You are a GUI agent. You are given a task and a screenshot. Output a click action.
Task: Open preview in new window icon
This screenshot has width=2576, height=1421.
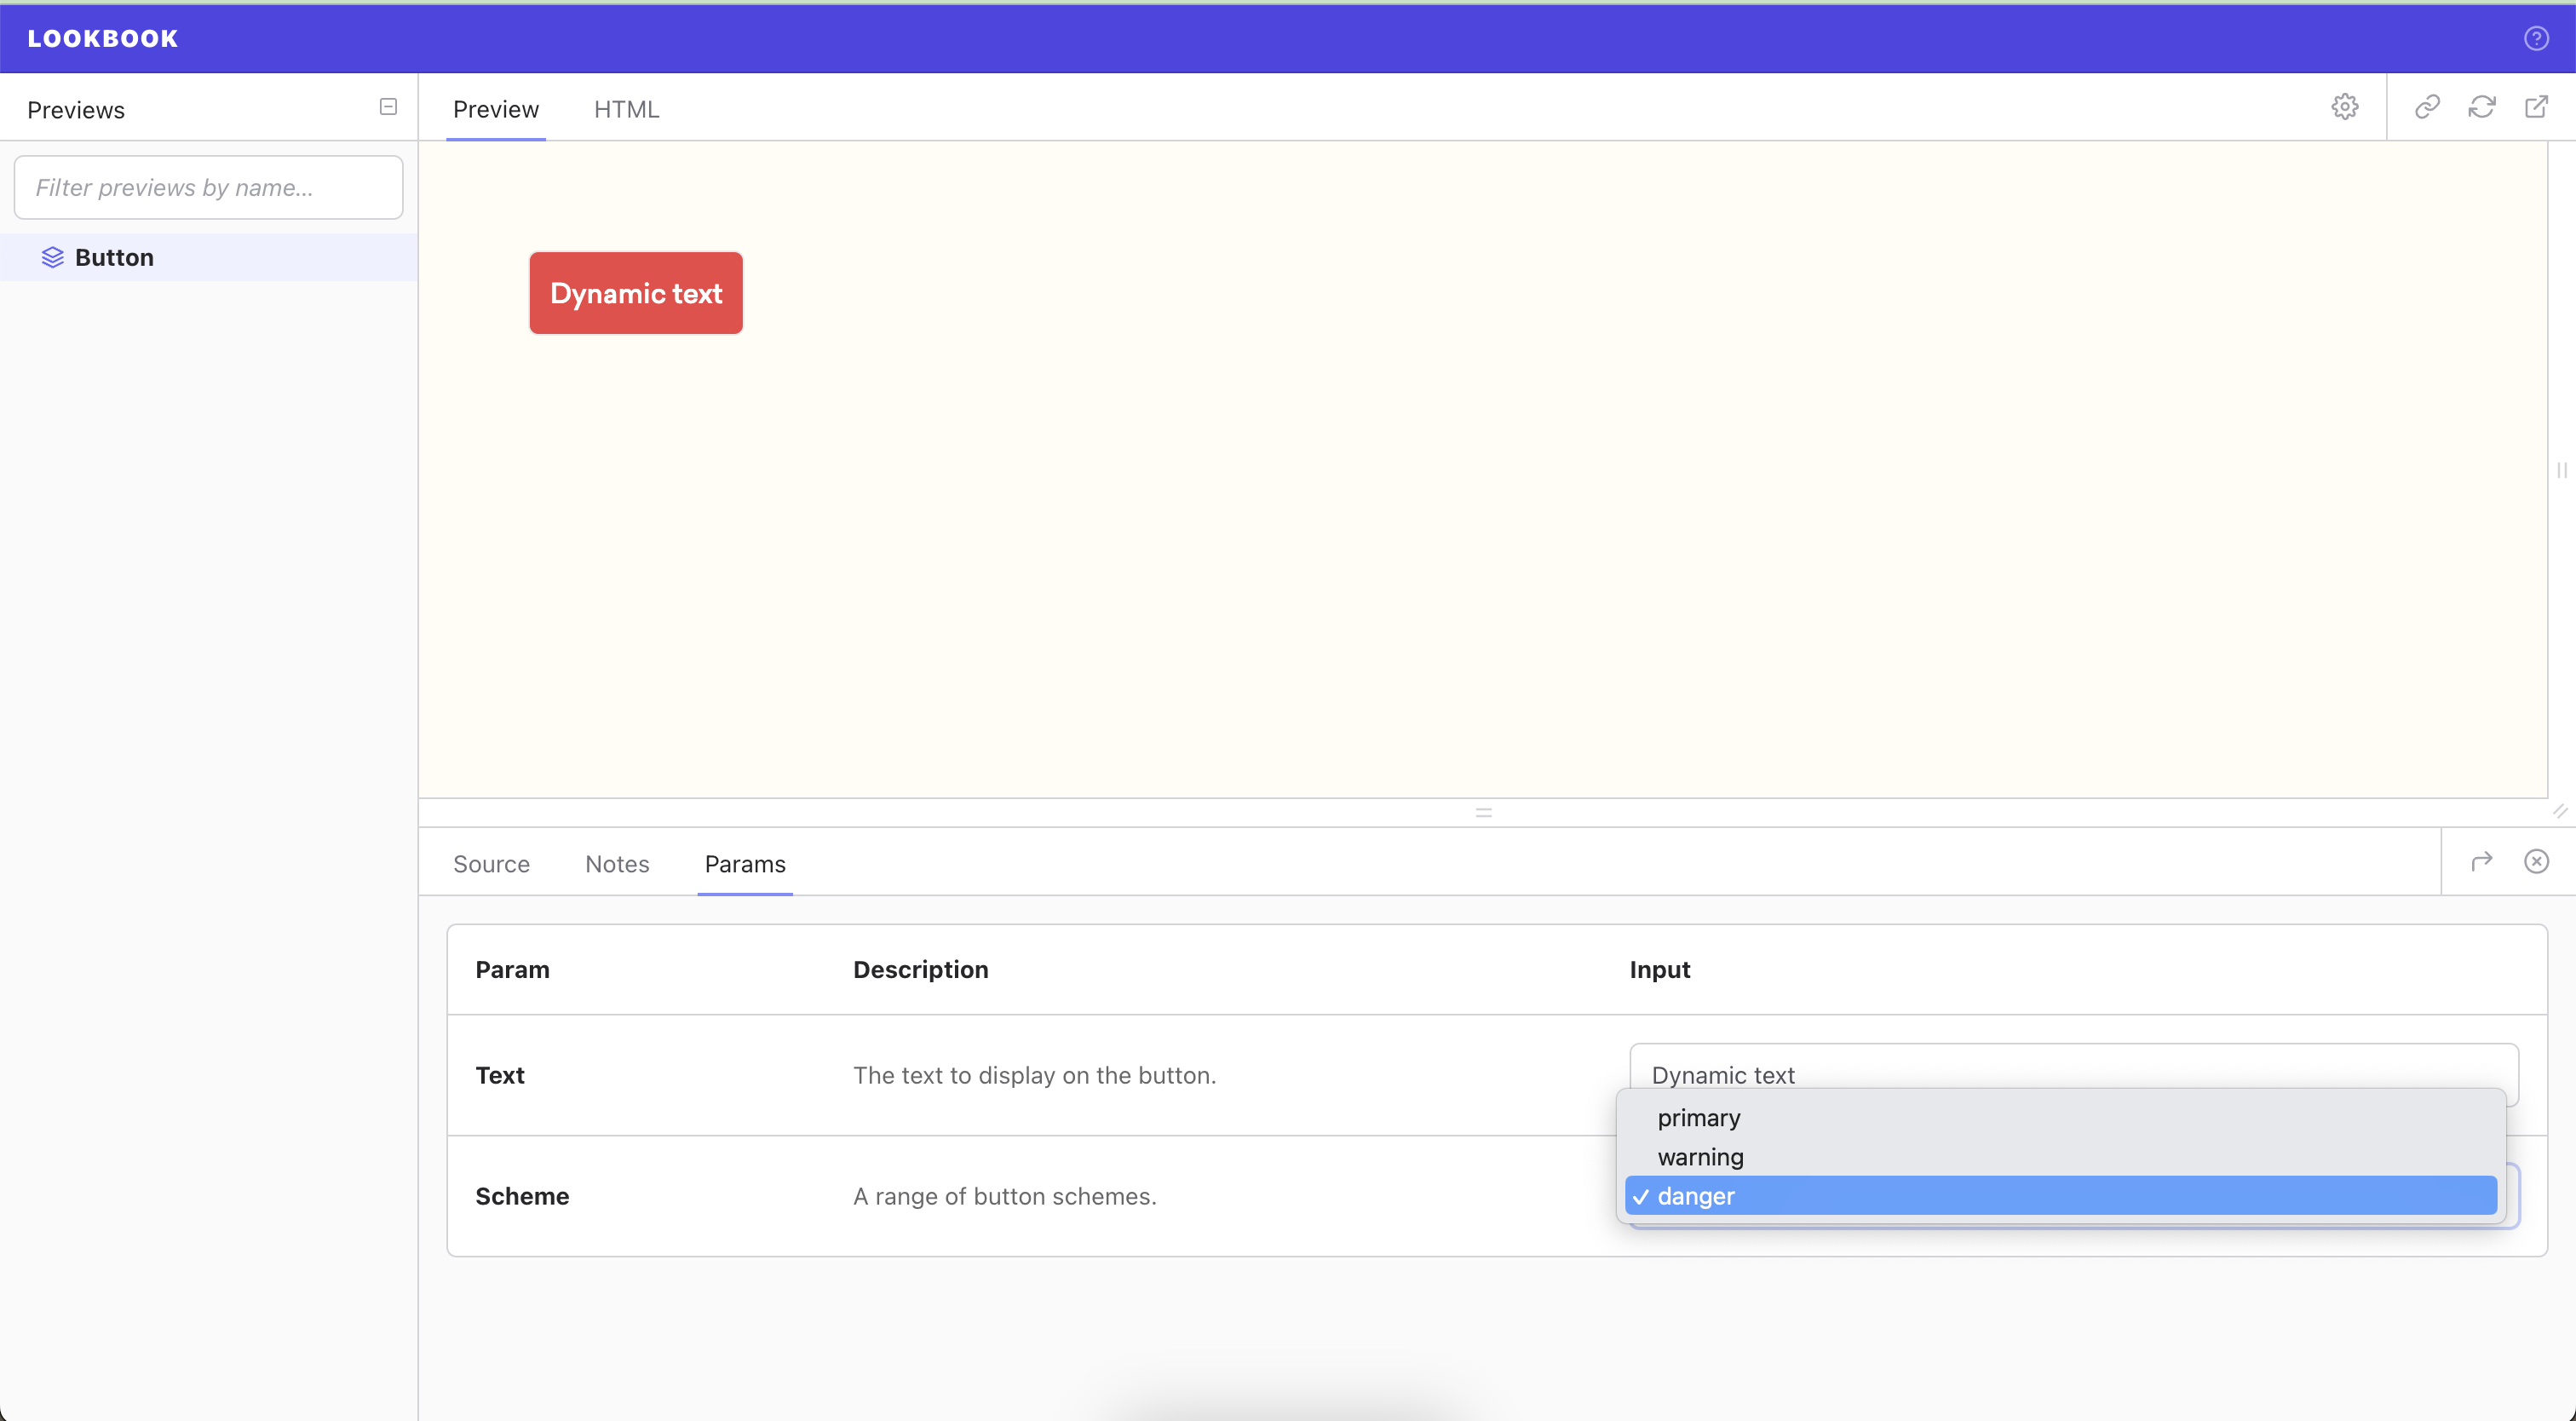(2536, 107)
